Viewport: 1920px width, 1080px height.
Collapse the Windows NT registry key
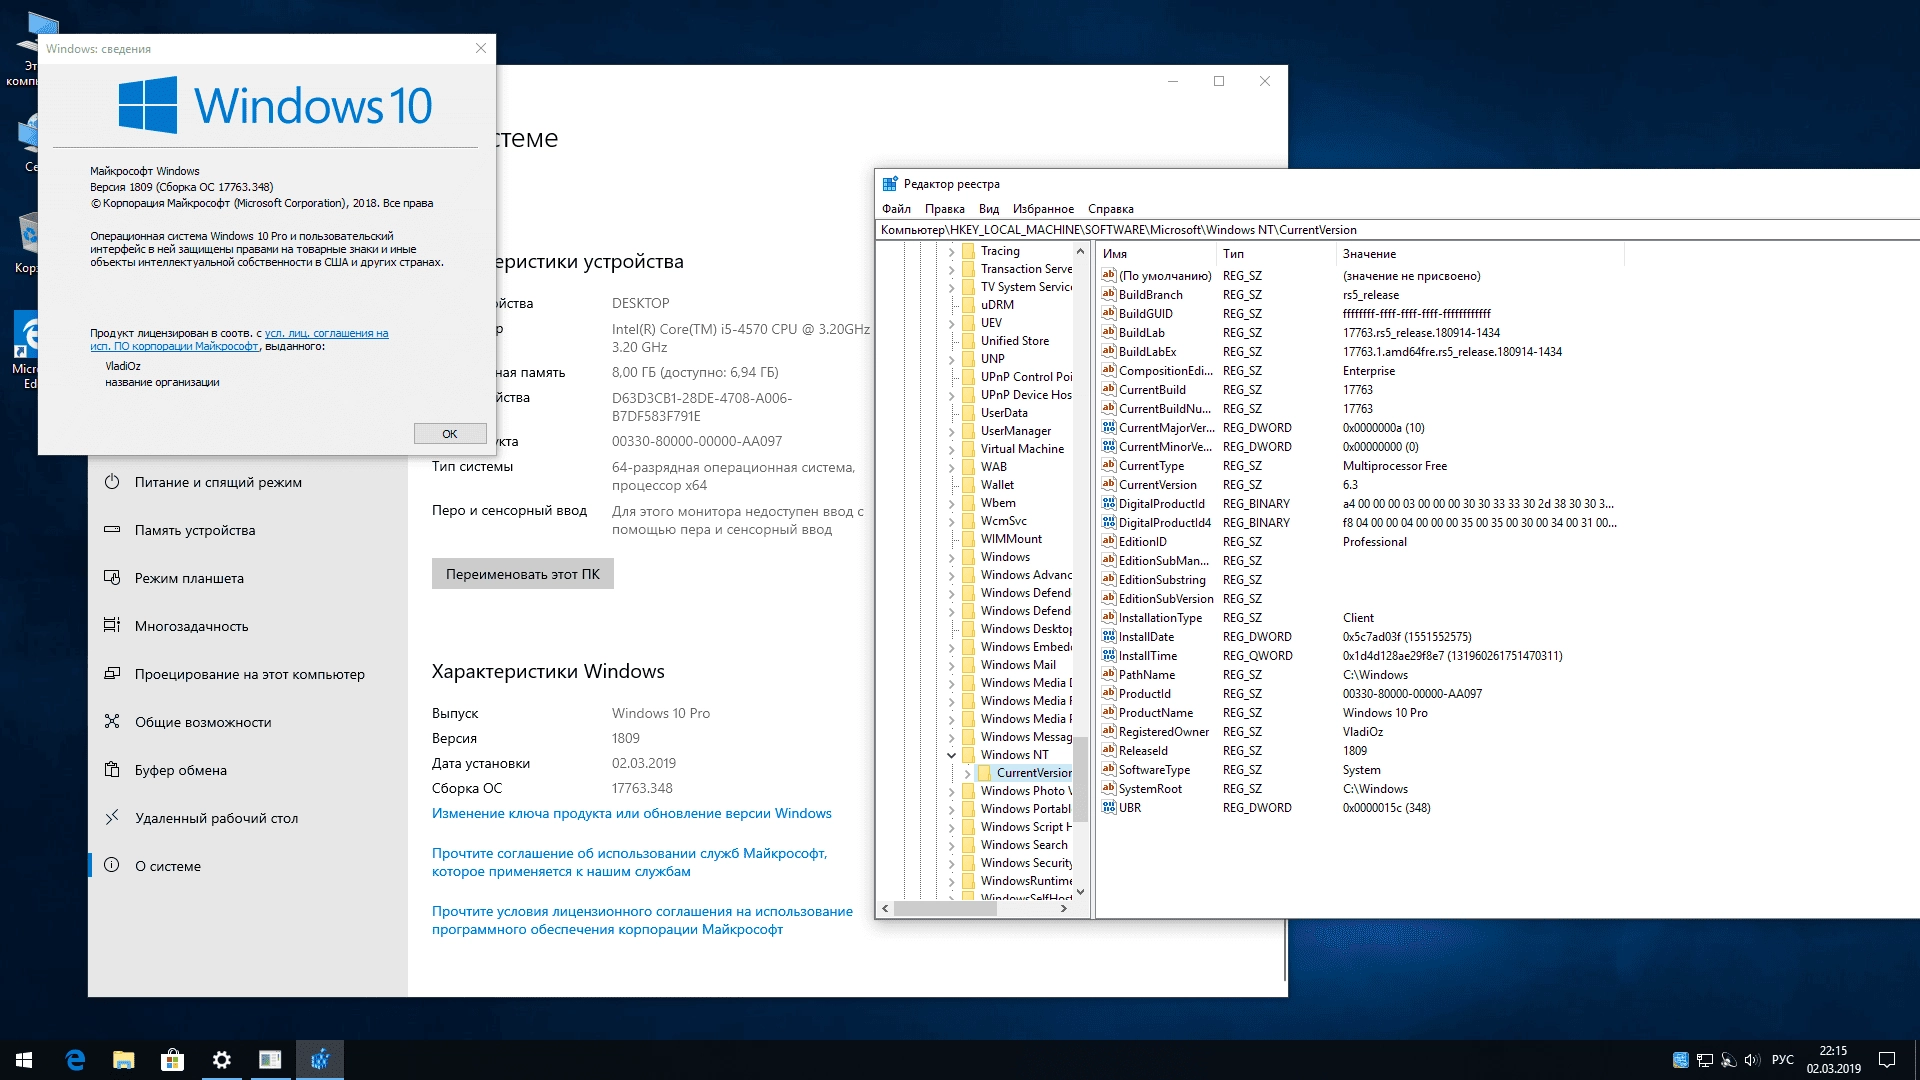[x=951, y=755]
